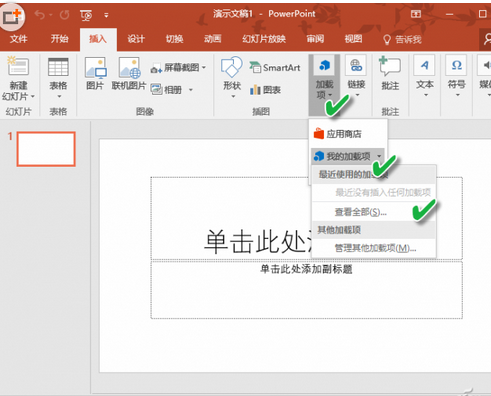Open the File (文件) tab
The image size is (491, 396).
click(x=19, y=39)
